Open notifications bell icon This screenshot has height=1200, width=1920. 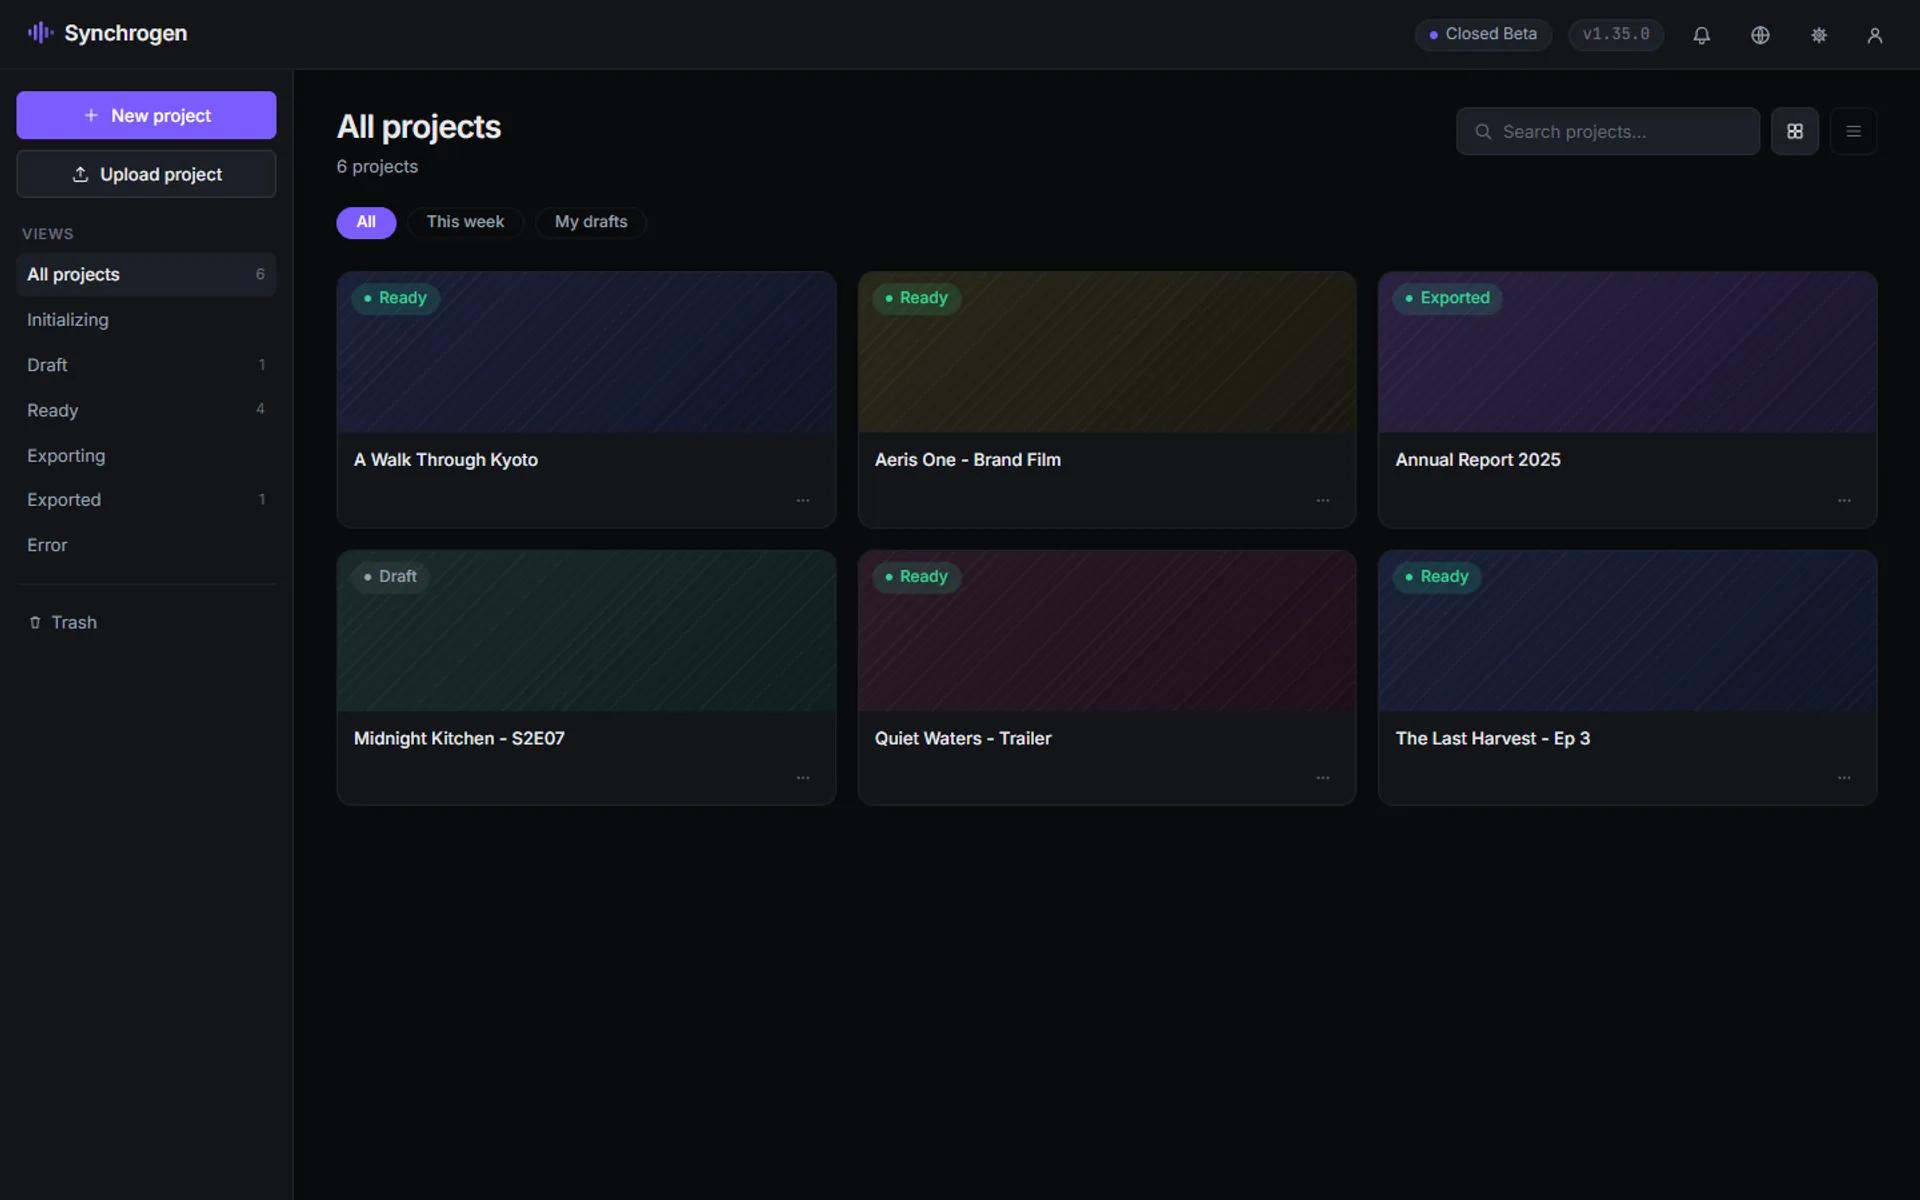point(1701,35)
